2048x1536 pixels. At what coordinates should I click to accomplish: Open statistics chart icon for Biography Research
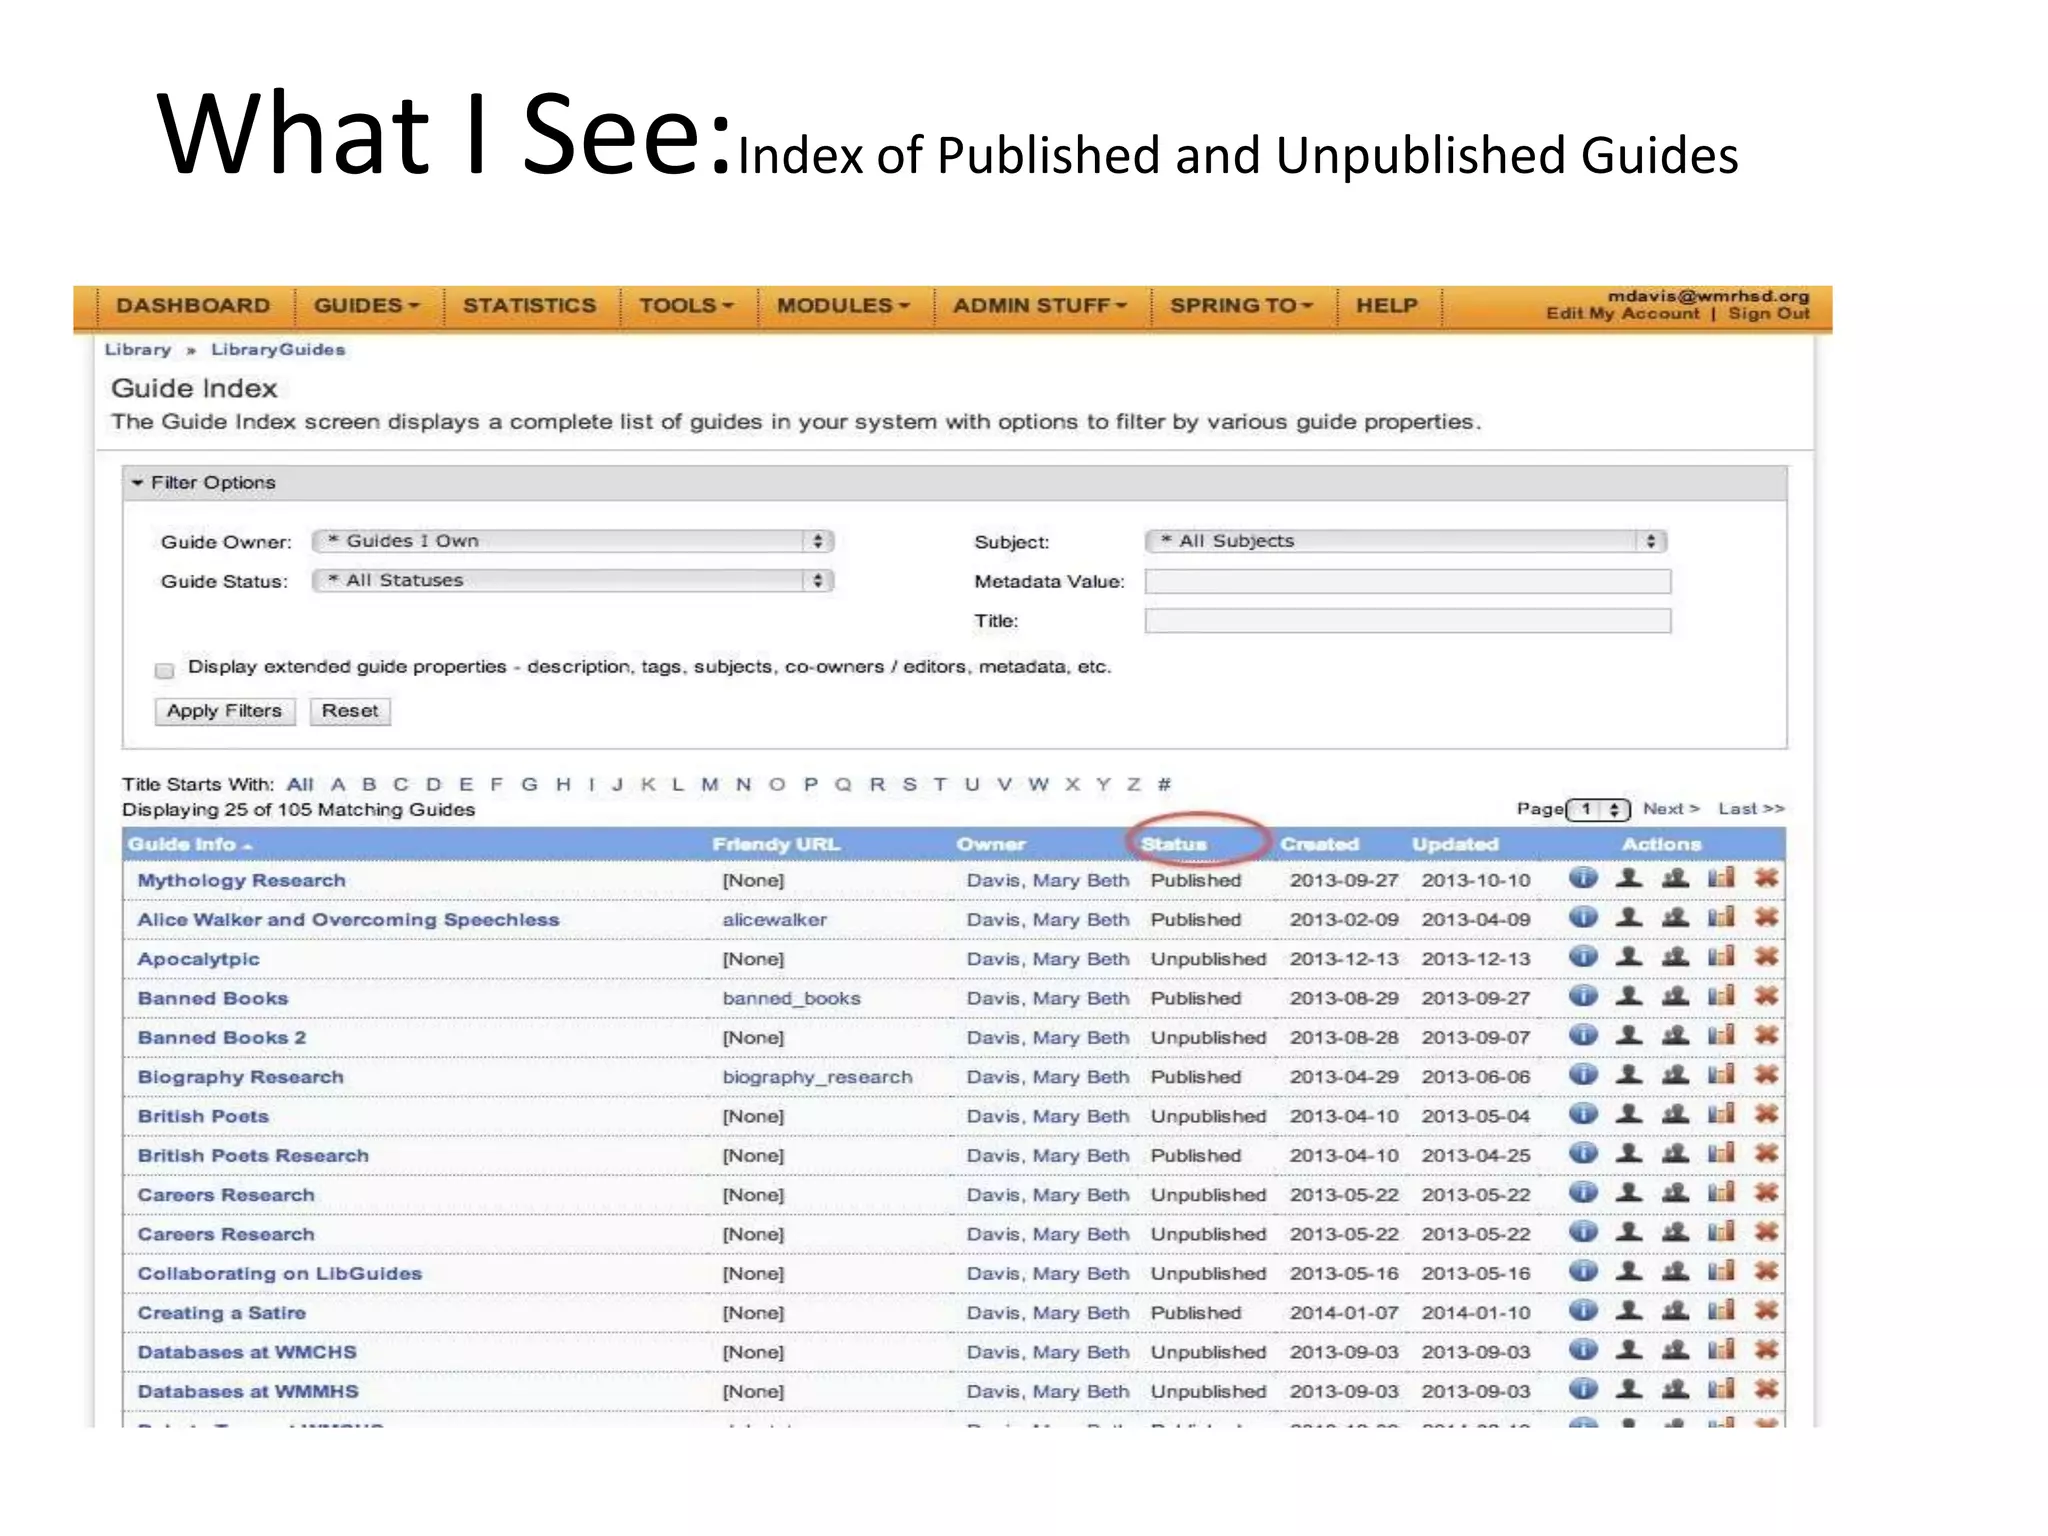click(1721, 1075)
